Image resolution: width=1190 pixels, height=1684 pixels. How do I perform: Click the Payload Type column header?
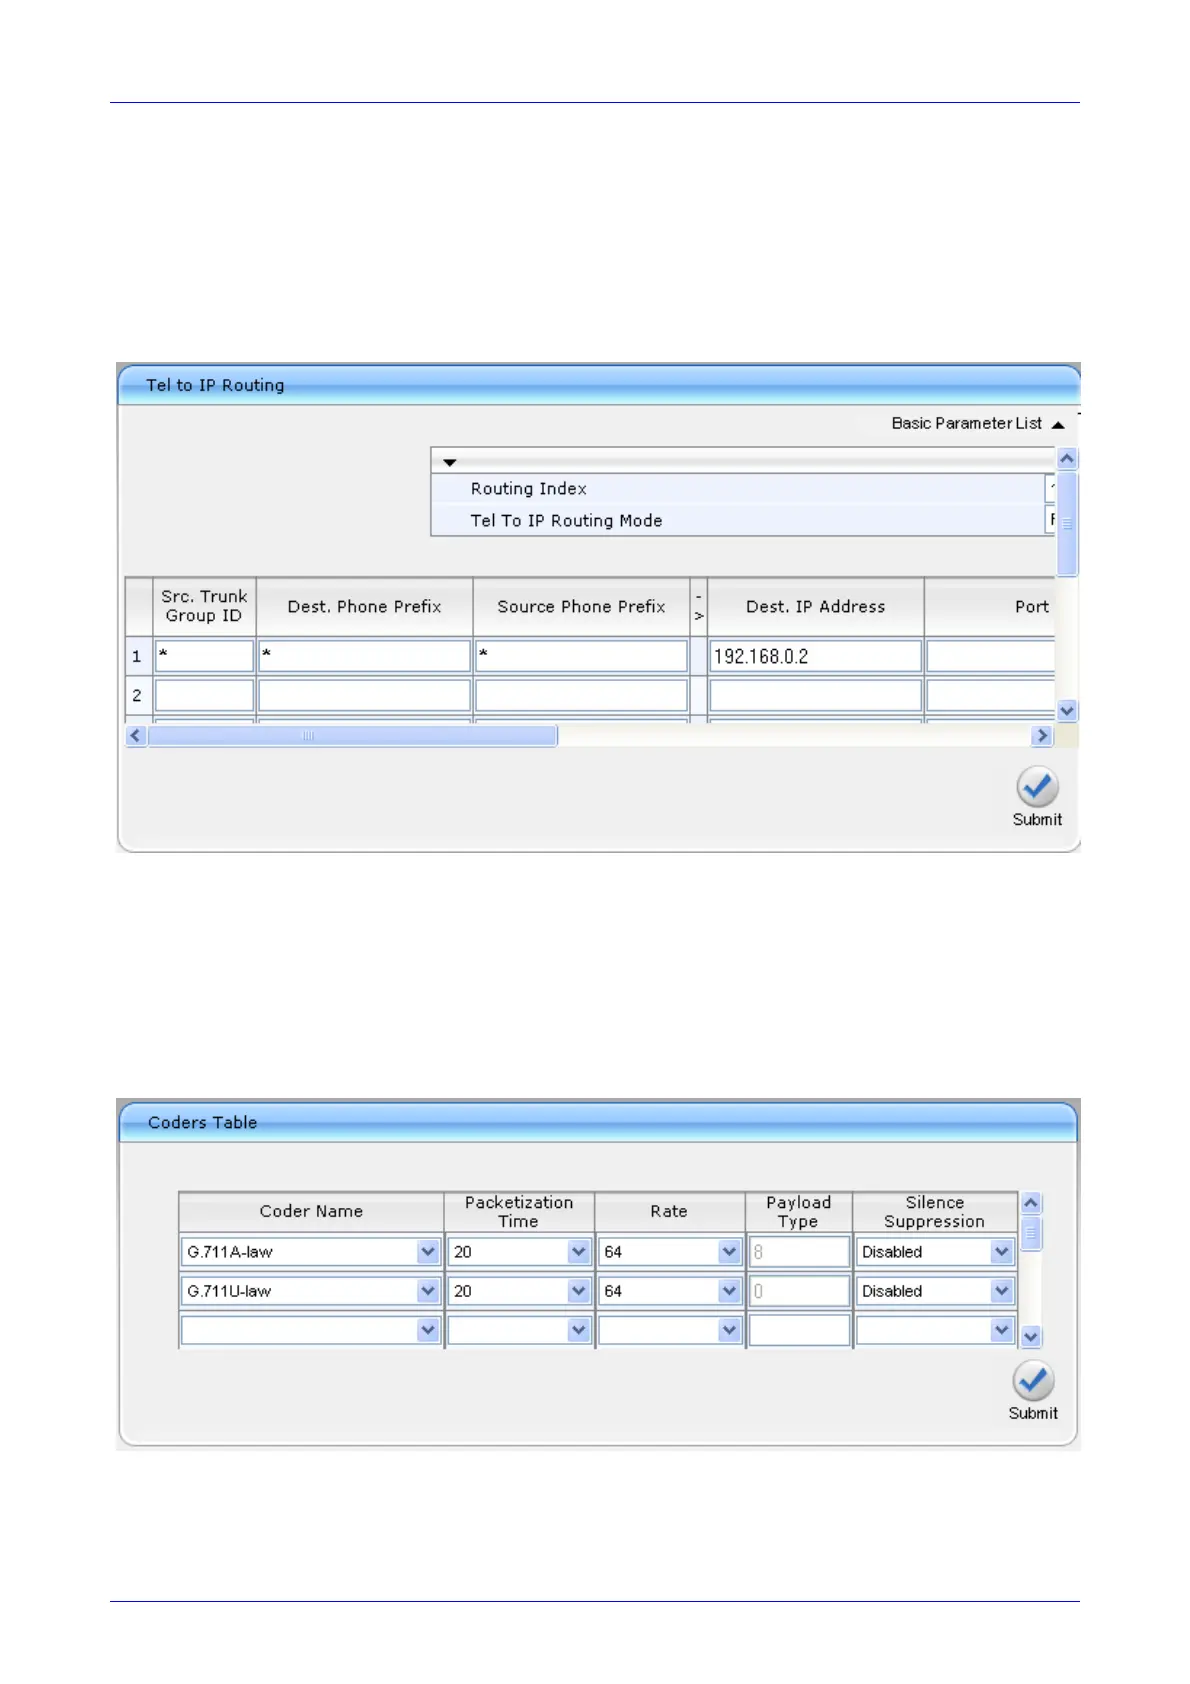798,1212
